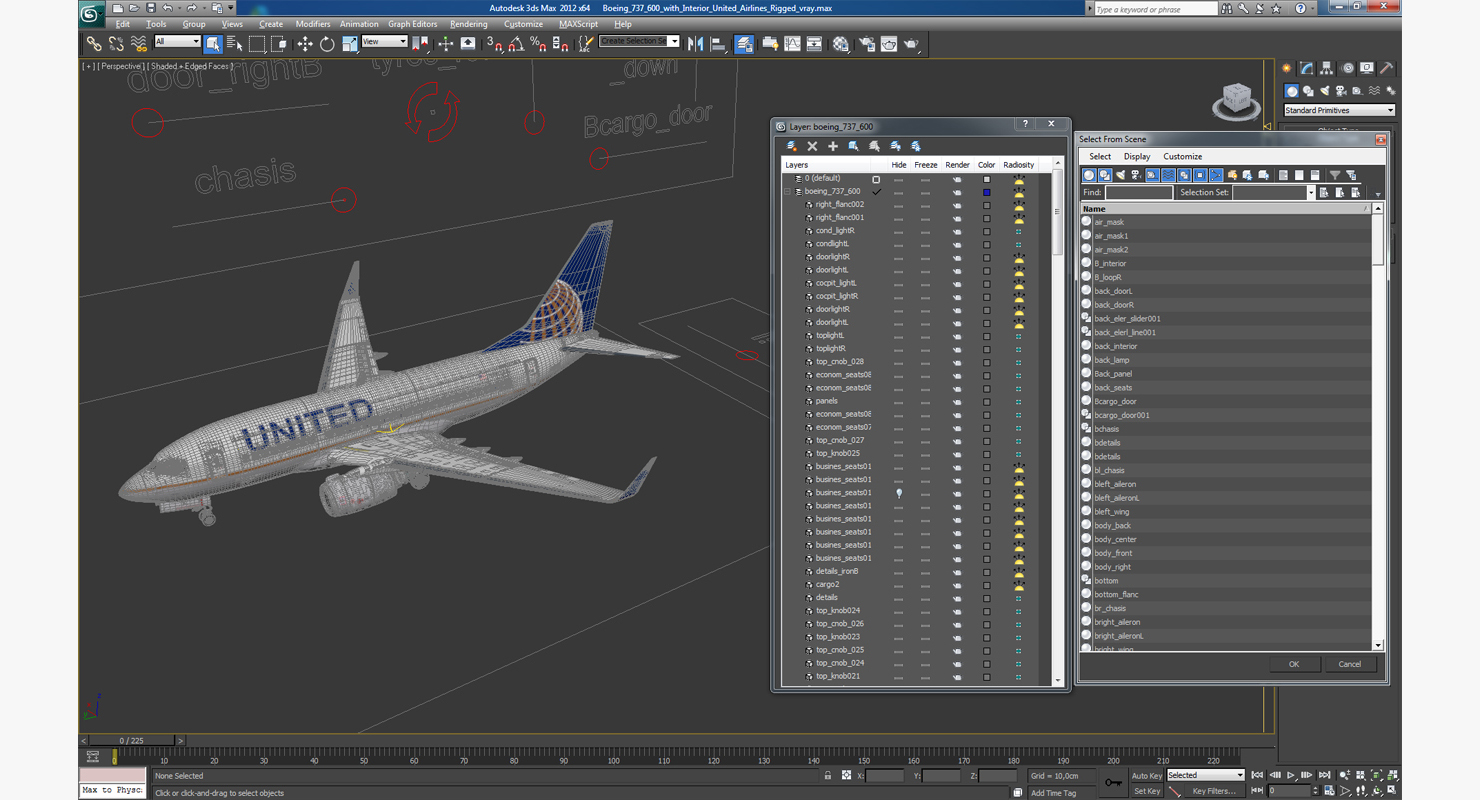
Task: Choose the Select and Scale tool
Action: point(349,44)
